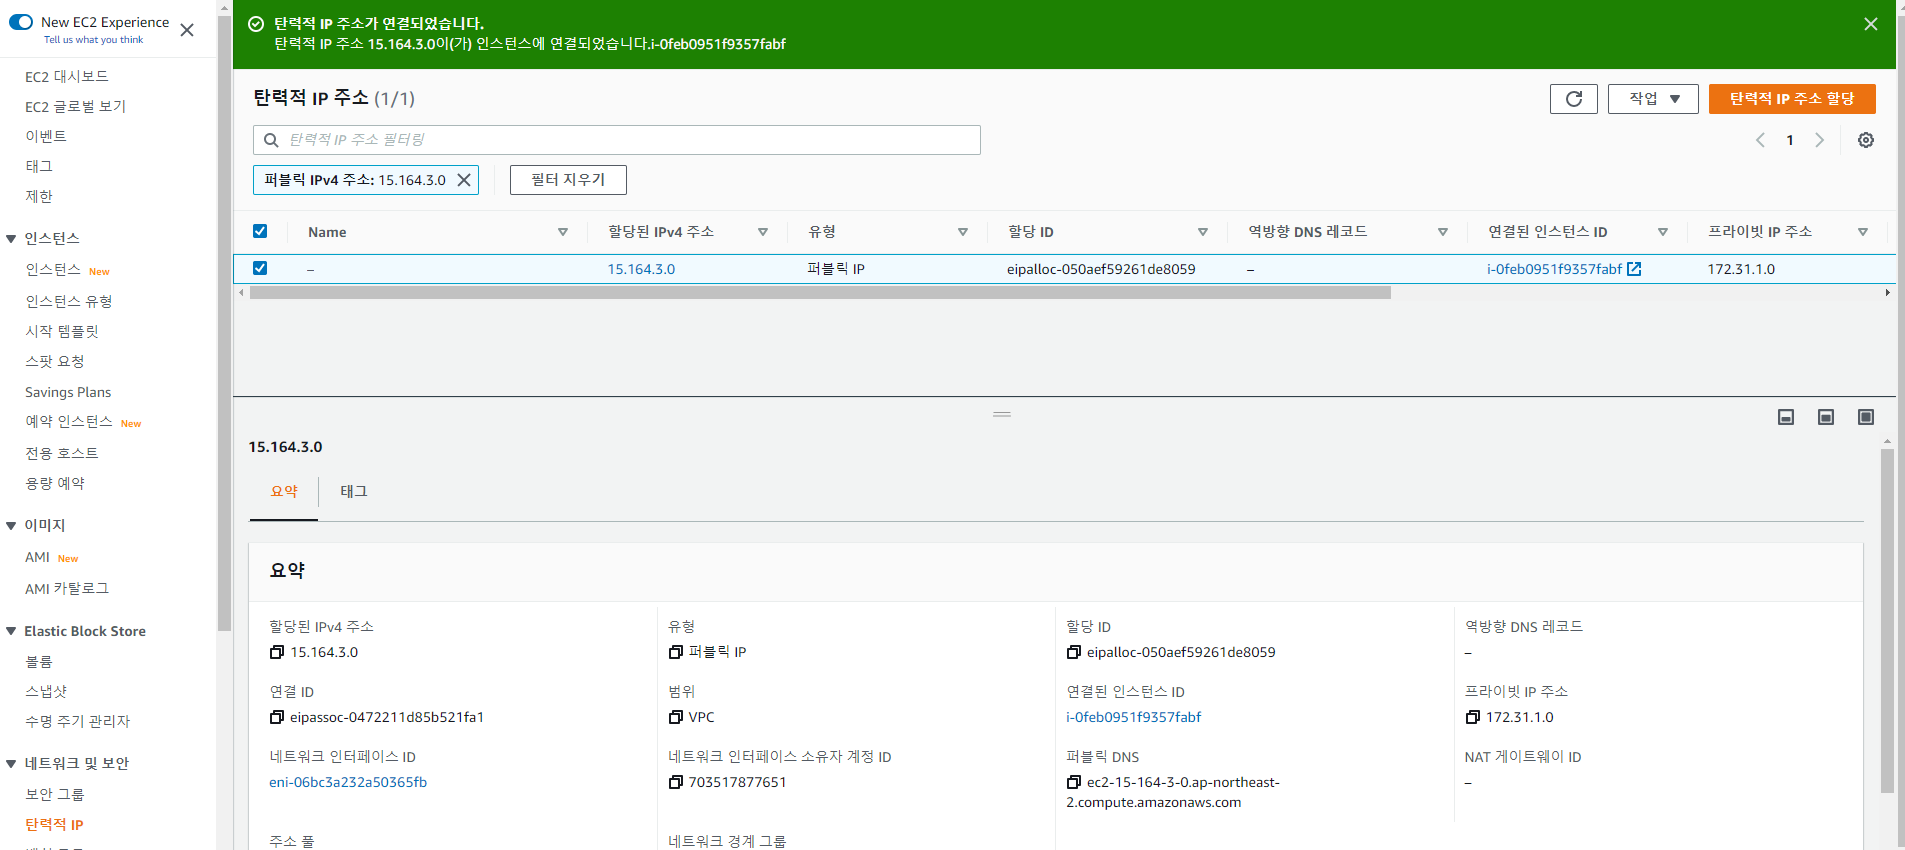Collapse the 네트워크 및 보안 section
1905x850 pixels.
tap(12, 764)
